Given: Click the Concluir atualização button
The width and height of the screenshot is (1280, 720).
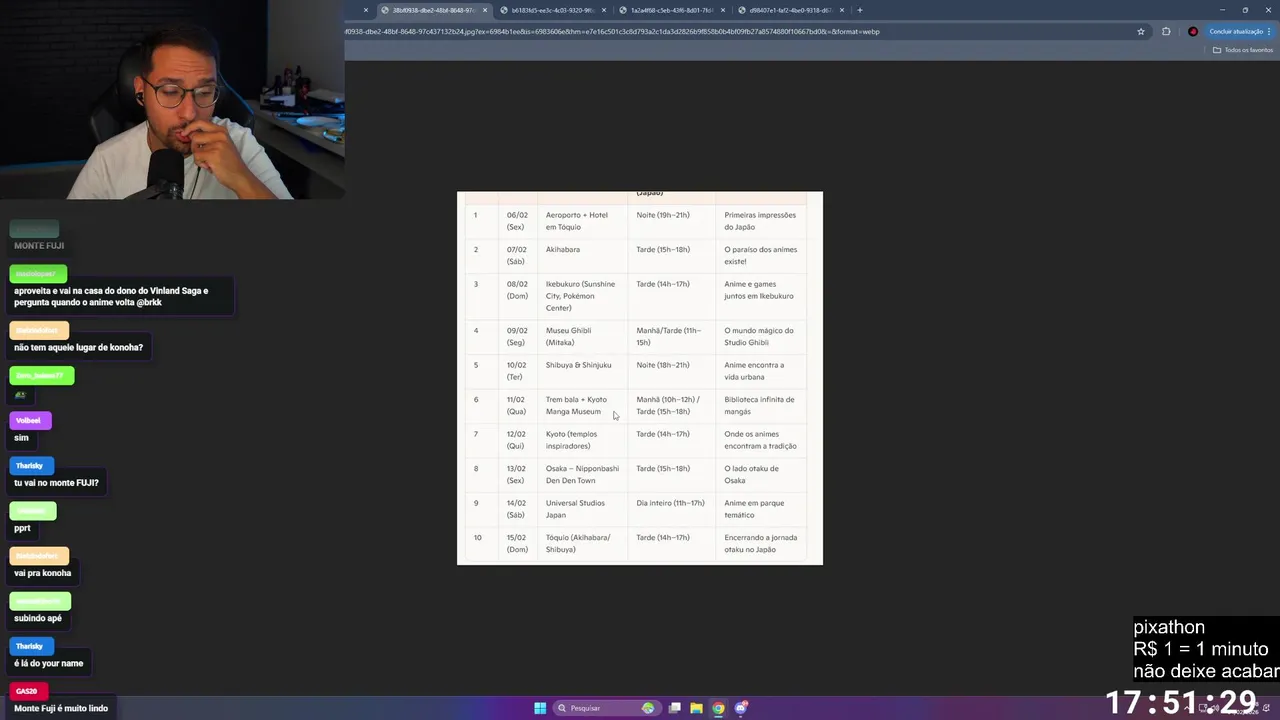Looking at the screenshot, I should tap(1240, 31).
